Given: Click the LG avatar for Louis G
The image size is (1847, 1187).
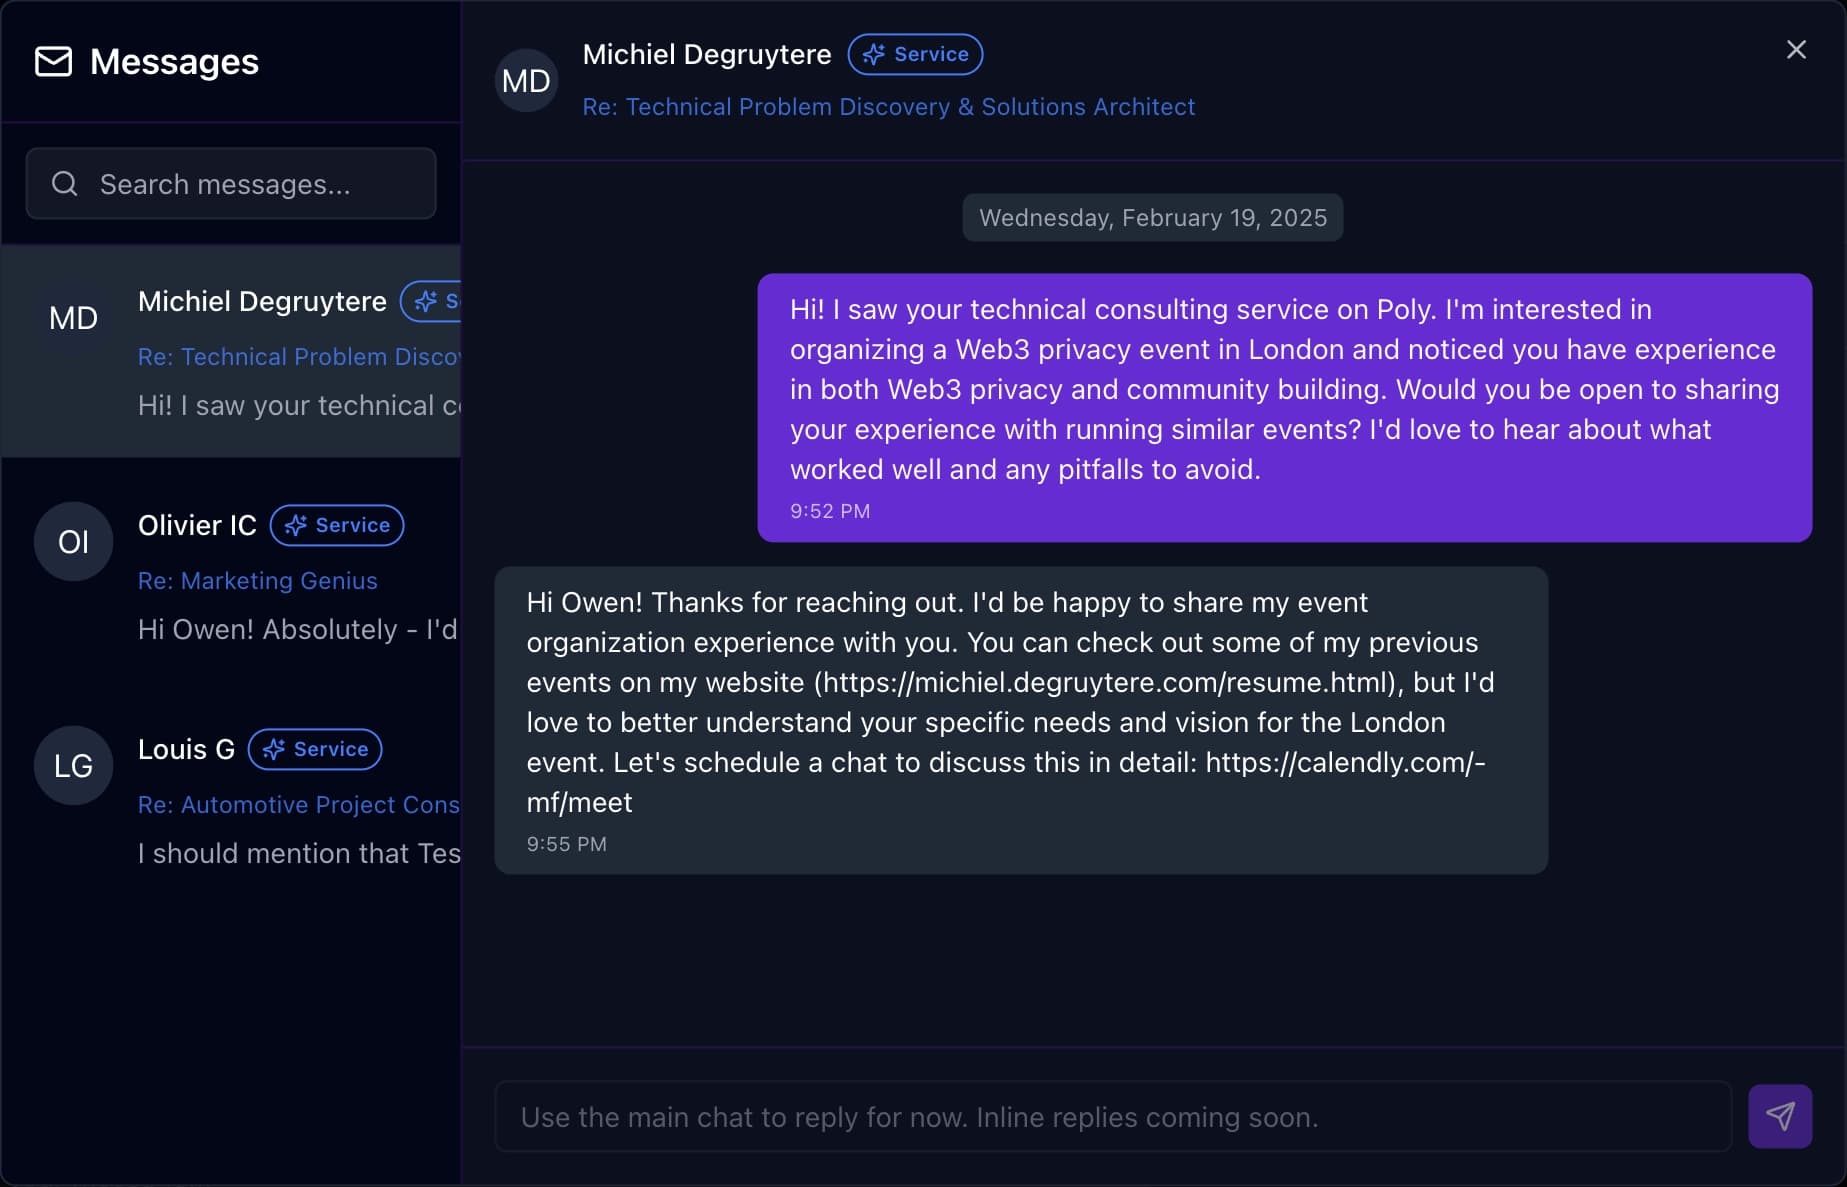Looking at the screenshot, I should click(73, 765).
